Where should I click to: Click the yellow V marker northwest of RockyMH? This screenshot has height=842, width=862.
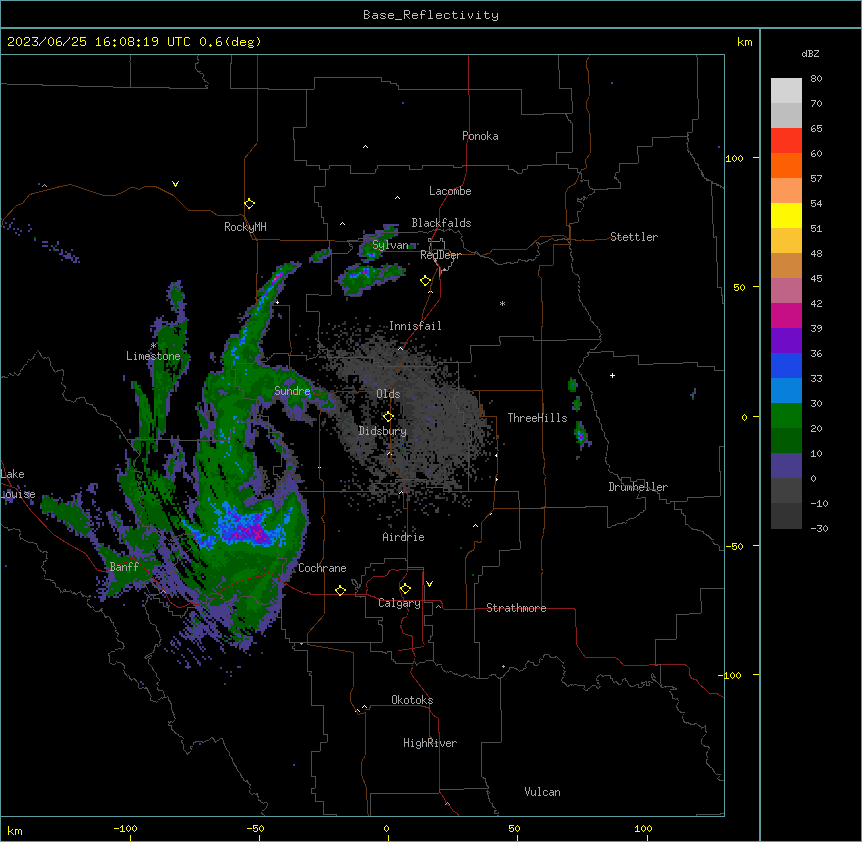click(175, 184)
